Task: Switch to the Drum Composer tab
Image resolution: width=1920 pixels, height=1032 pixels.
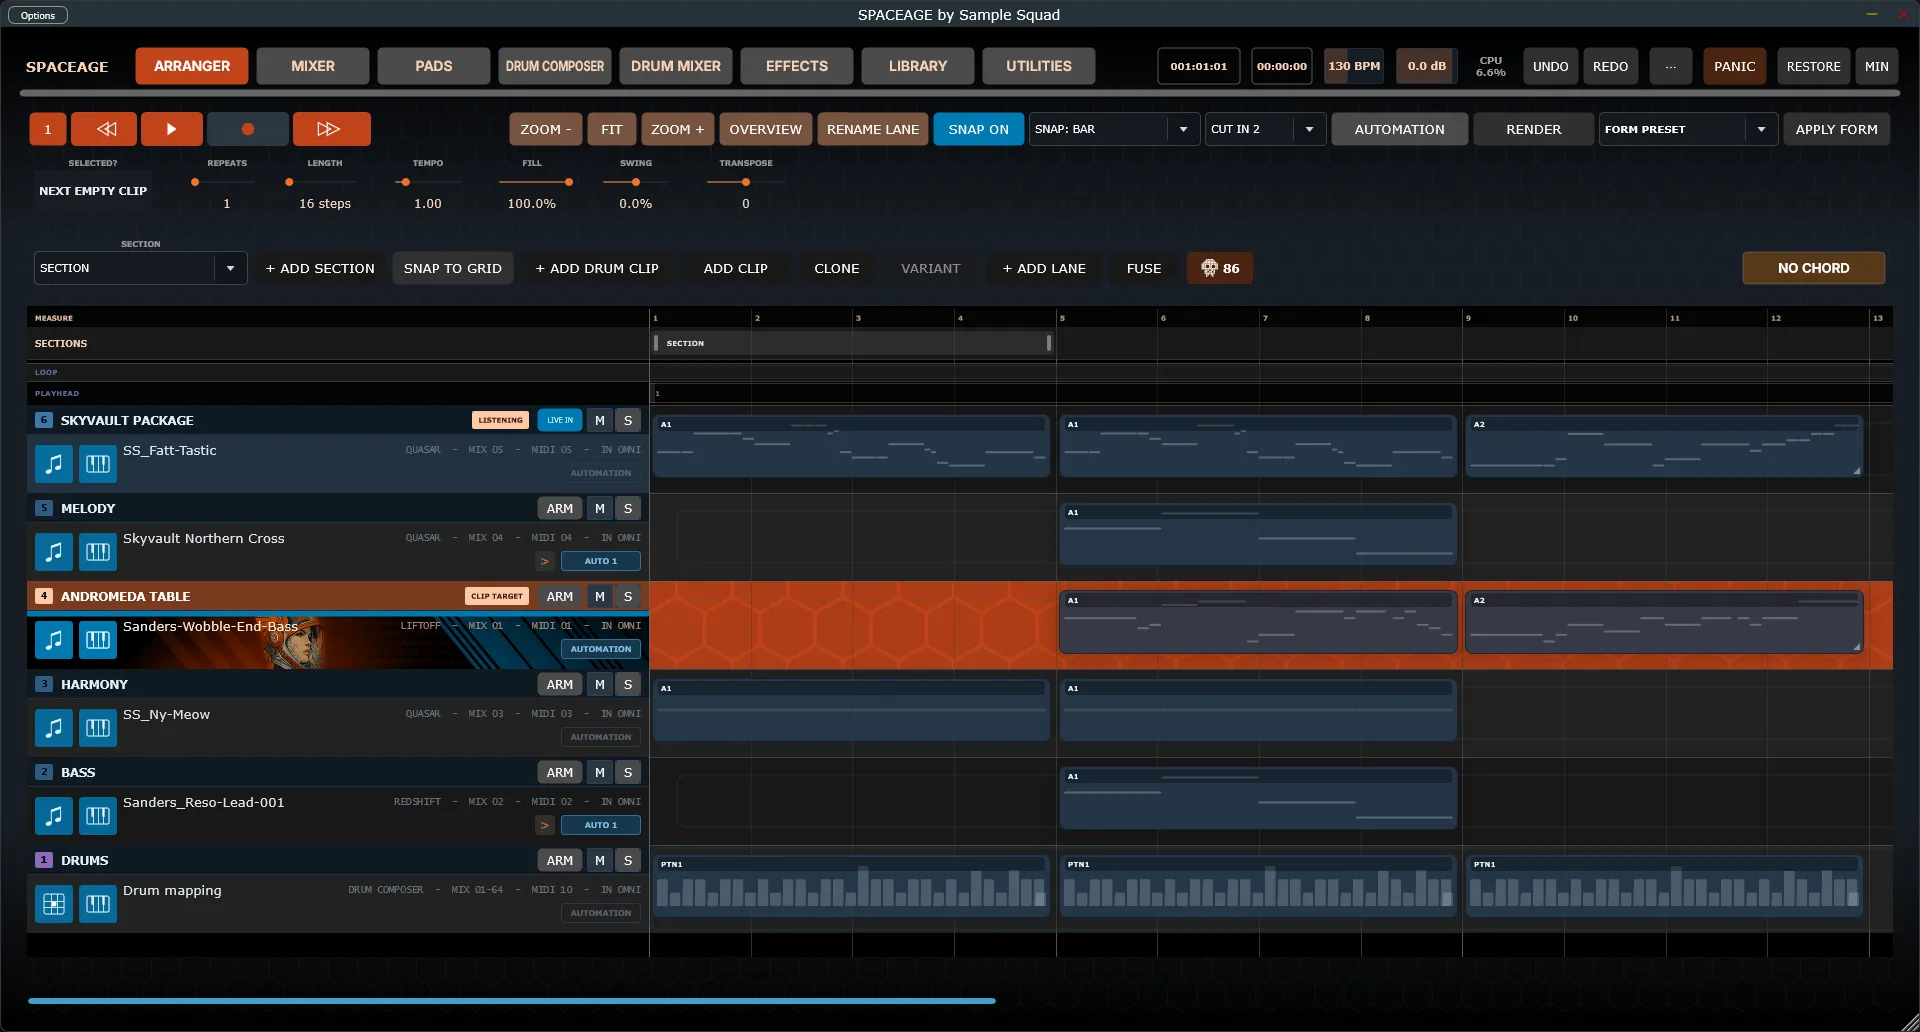Action: pos(555,66)
